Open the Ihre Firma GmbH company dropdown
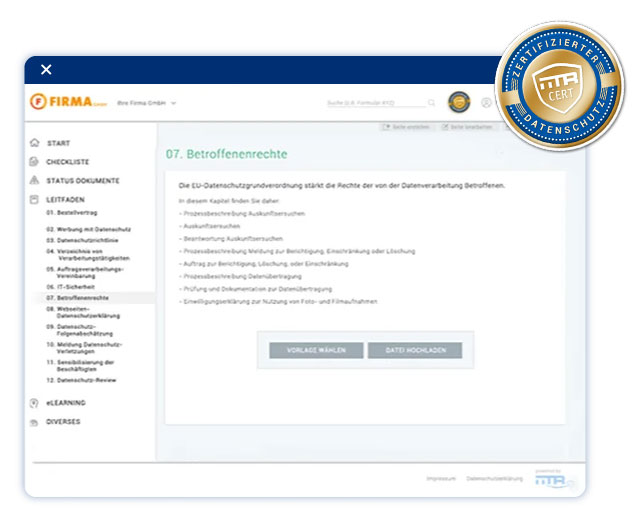The width and height of the screenshot is (635, 515). [x=147, y=103]
